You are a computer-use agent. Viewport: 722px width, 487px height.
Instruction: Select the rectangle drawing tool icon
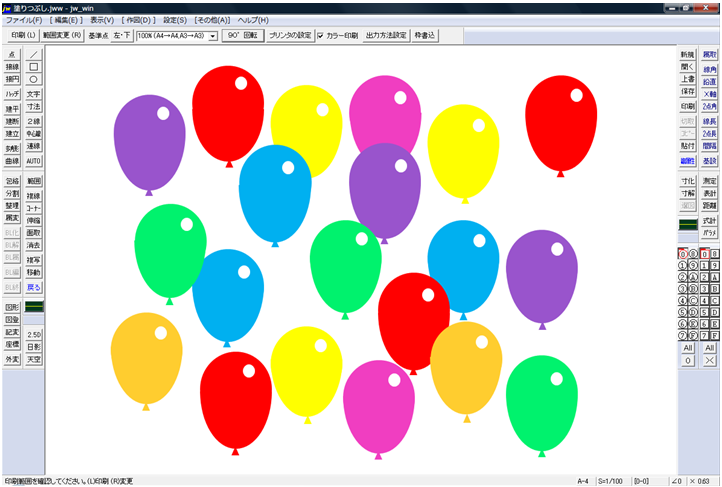click(x=34, y=66)
